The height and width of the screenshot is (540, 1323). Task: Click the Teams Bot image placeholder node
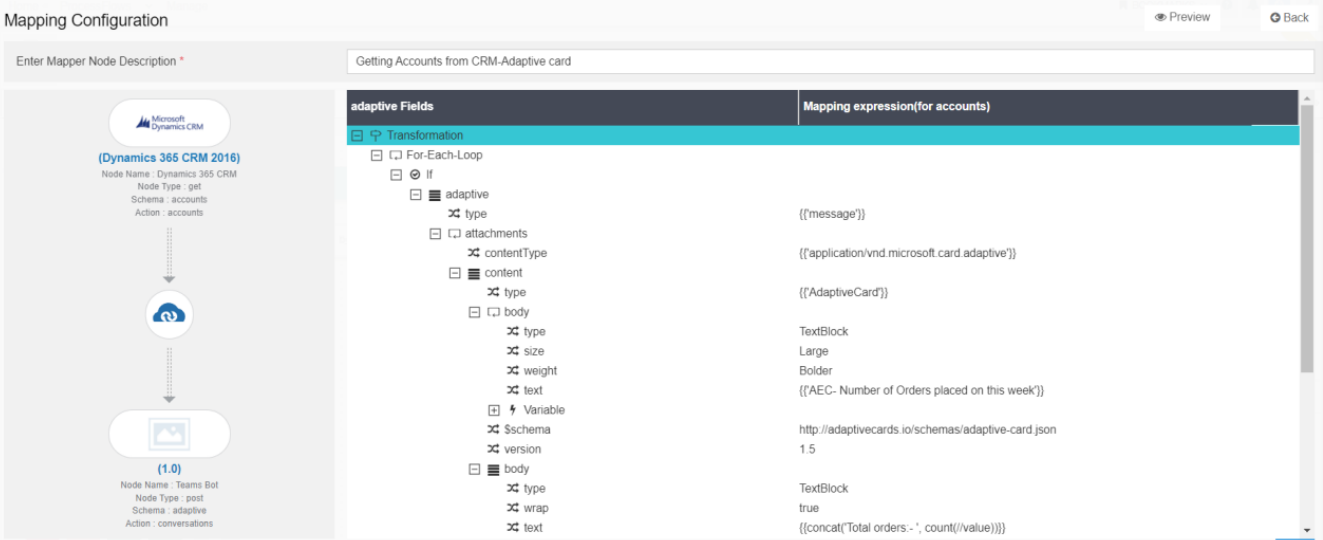(x=169, y=433)
